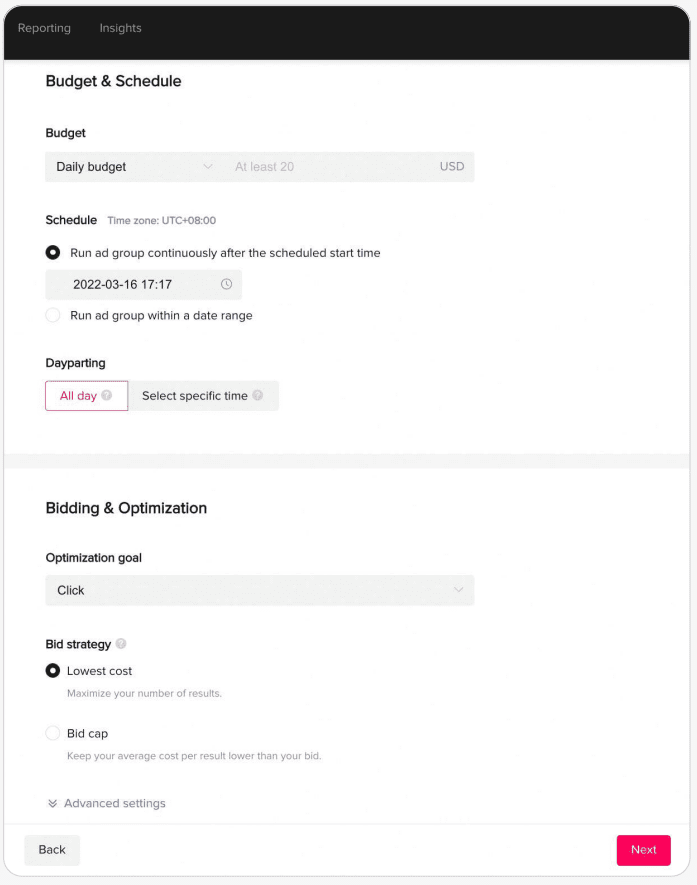Click the Next button
697x885 pixels.
point(643,850)
